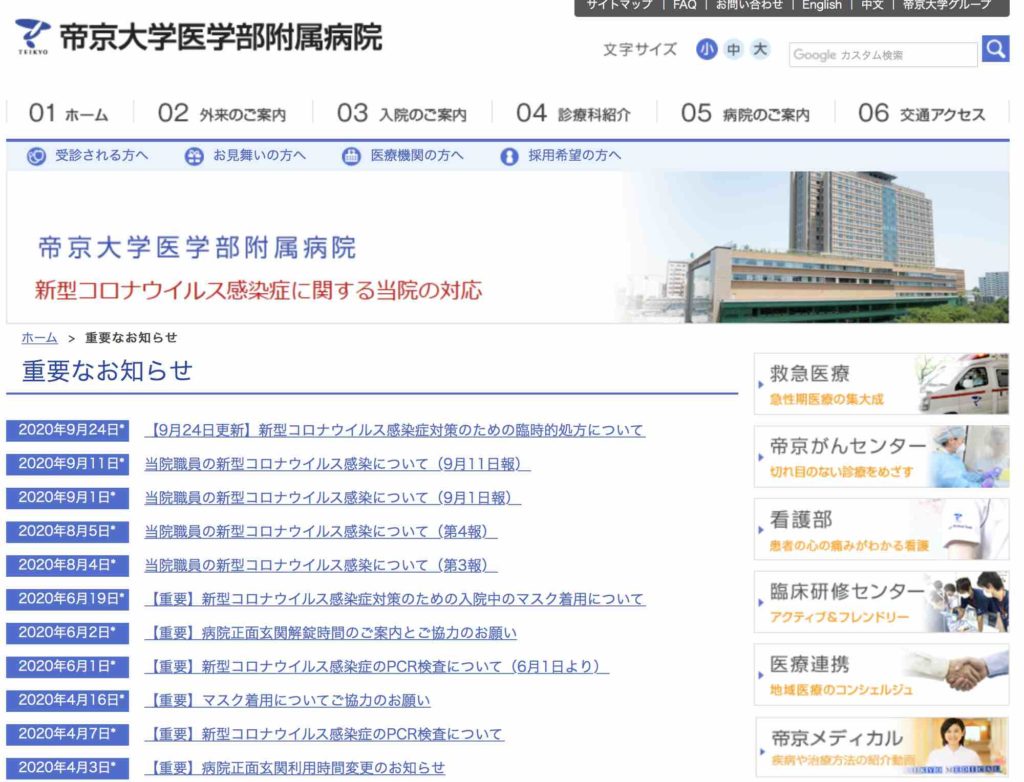
Task: Open the 06 交通アクセス menu
Action: [x=921, y=113]
